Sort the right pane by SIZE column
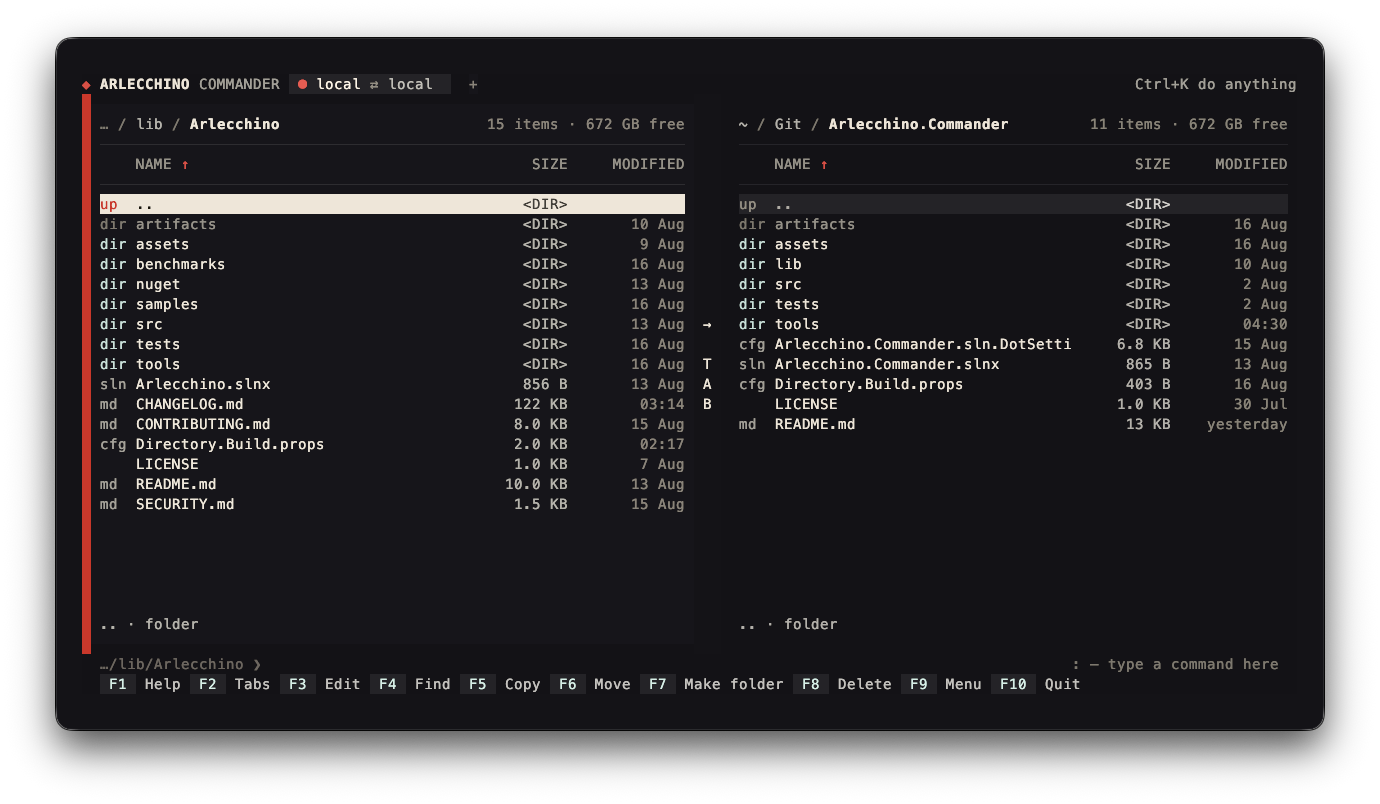The width and height of the screenshot is (1380, 804). [x=1153, y=164]
